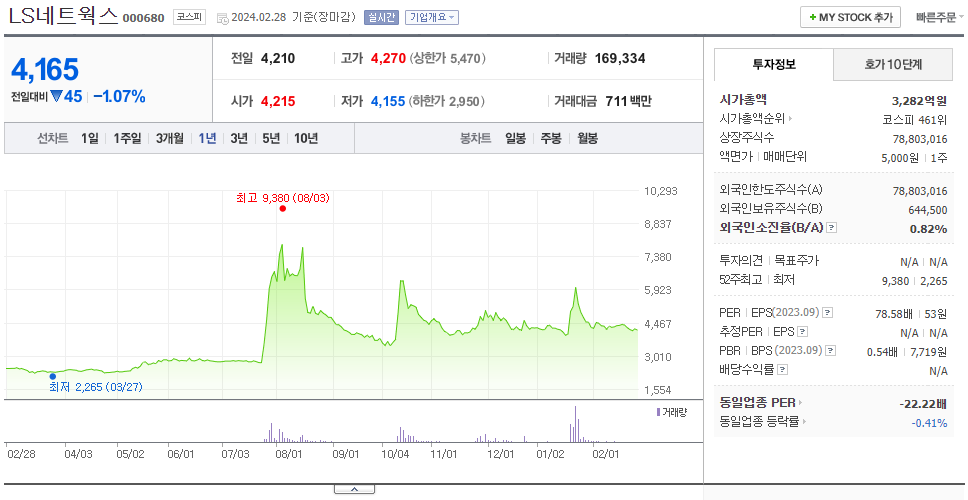Open help icon next to PBR BPS(2023.09)
The width and height of the screenshot is (968, 500).
coord(830,351)
